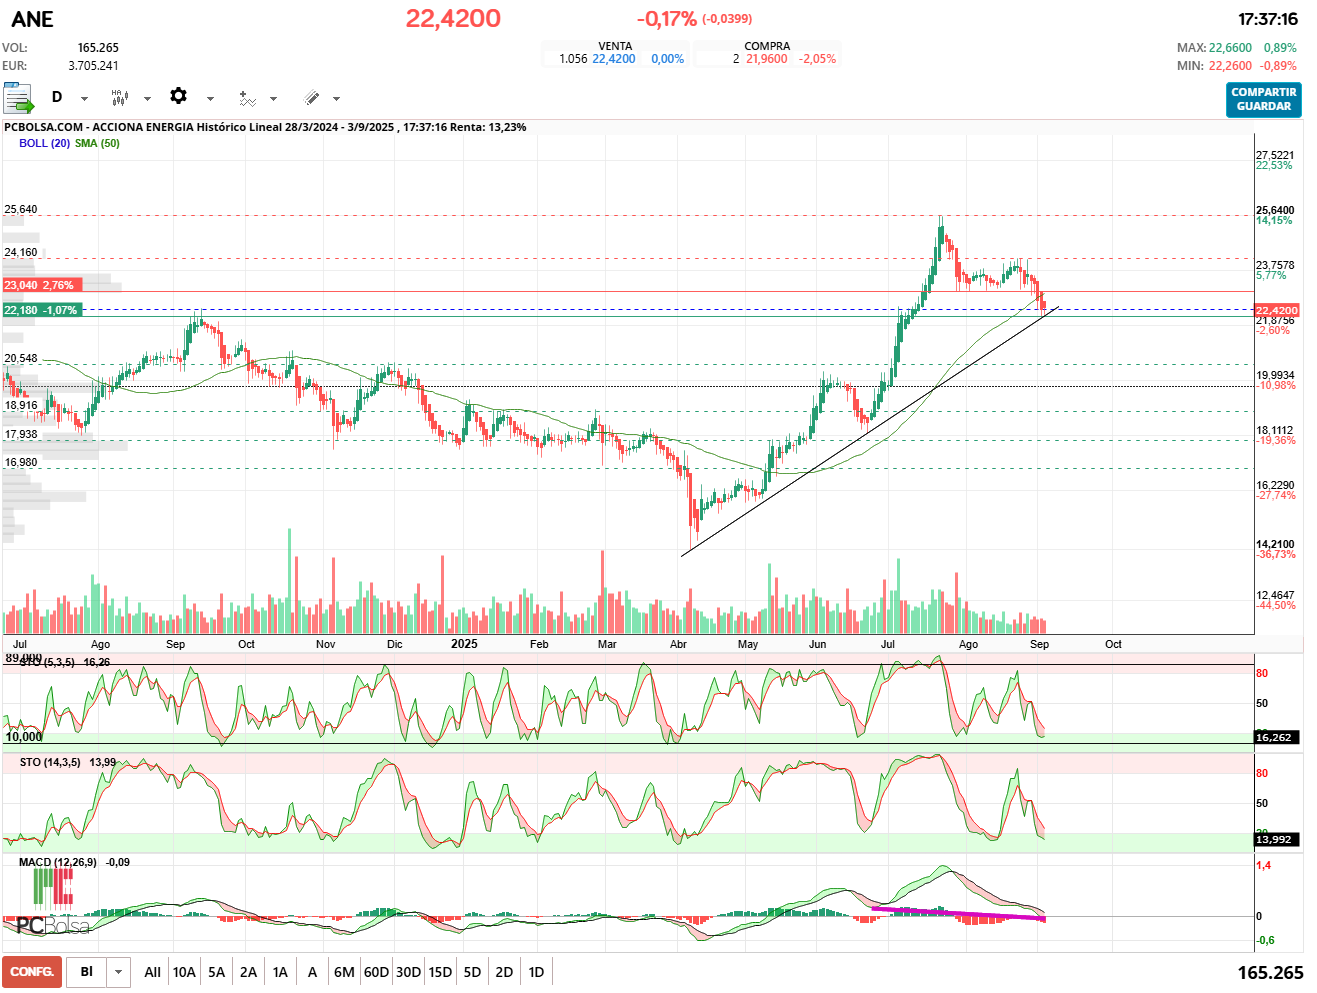
Task: Click the STO (5,3,5) indicator label
Action: click(48, 662)
